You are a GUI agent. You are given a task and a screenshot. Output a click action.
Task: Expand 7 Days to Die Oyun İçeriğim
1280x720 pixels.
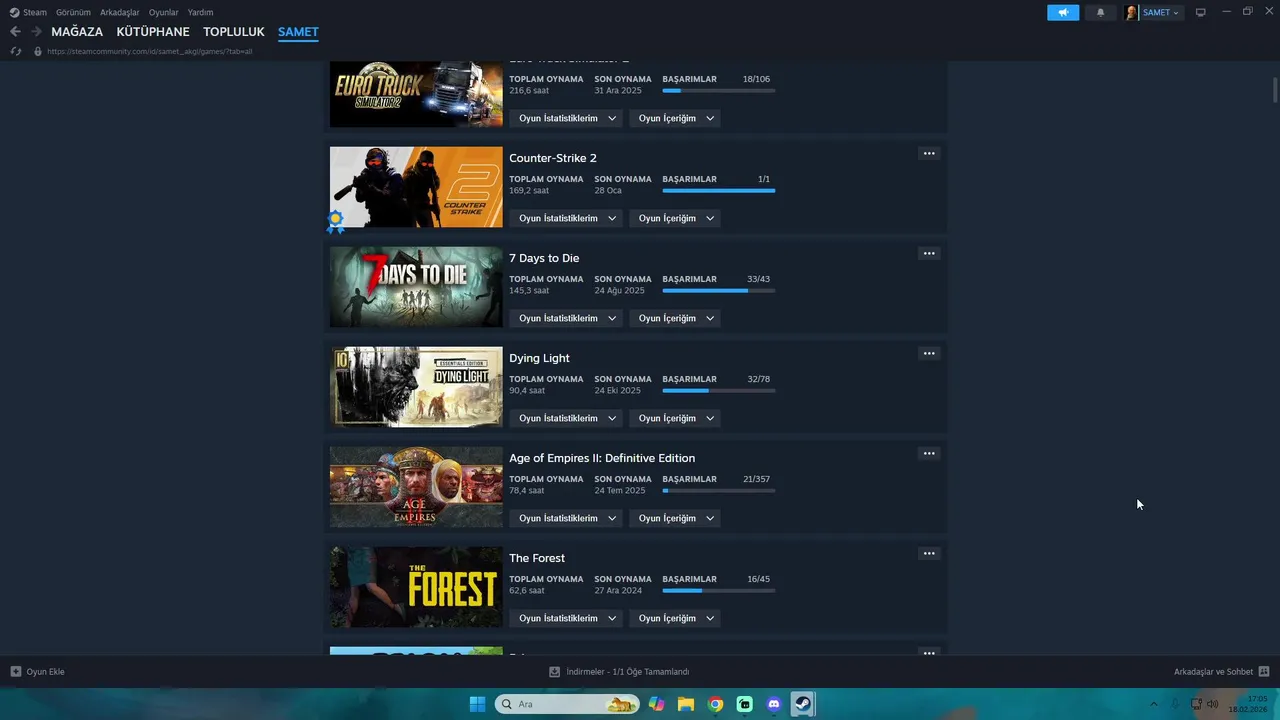[675, 318]
